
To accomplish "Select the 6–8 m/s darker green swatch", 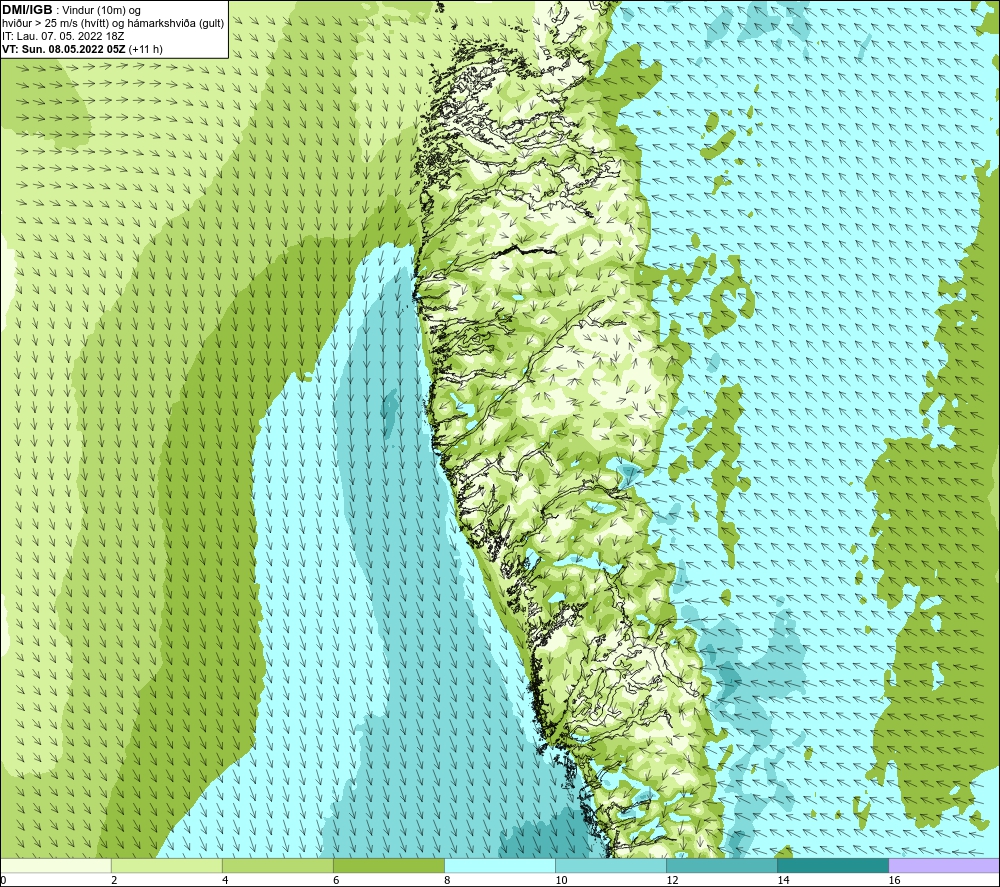I will coord(389,865).
